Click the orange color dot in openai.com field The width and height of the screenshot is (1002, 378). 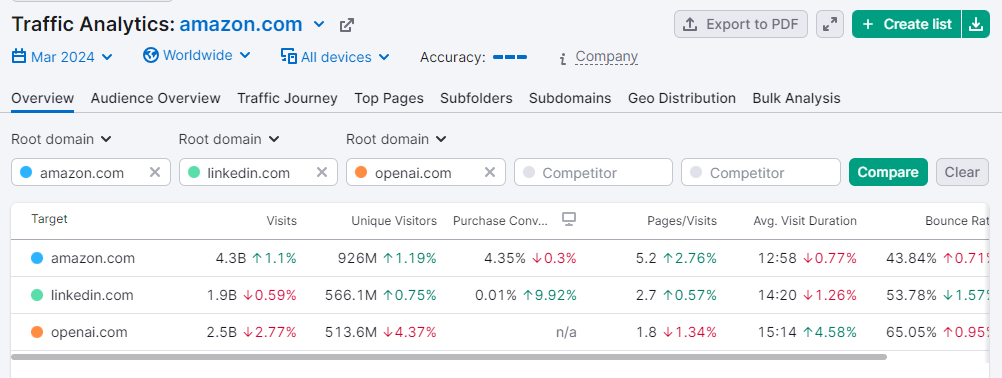coord(361,172)
